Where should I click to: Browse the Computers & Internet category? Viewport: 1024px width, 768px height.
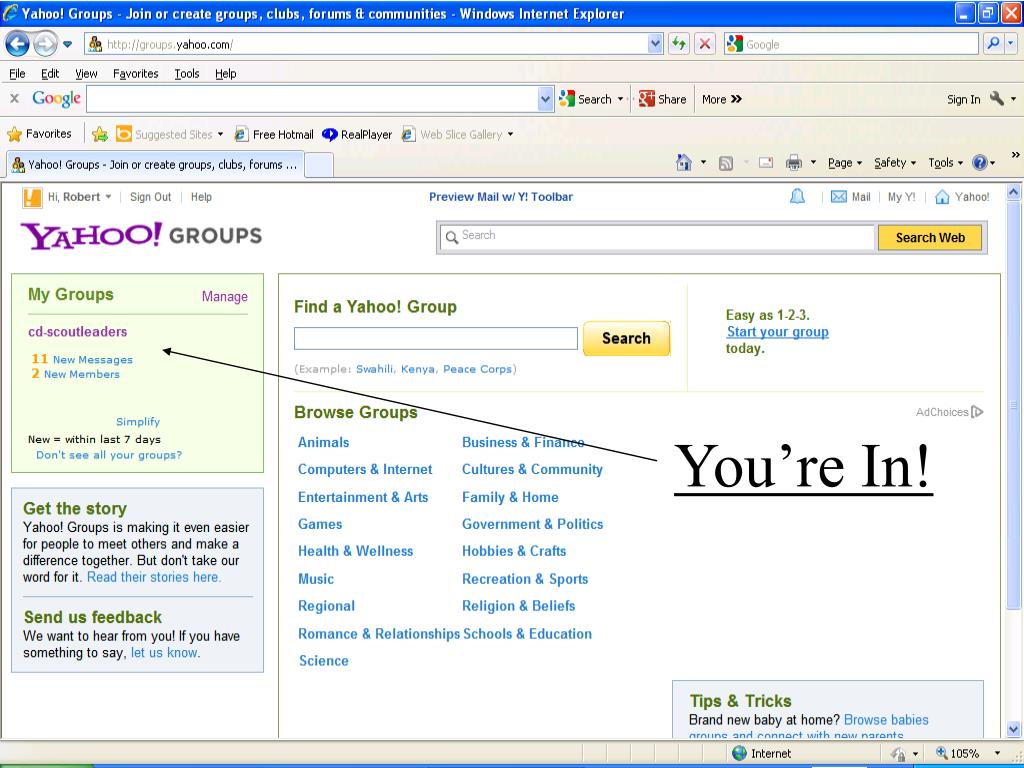pyautogui.click(x=365, y=469)
